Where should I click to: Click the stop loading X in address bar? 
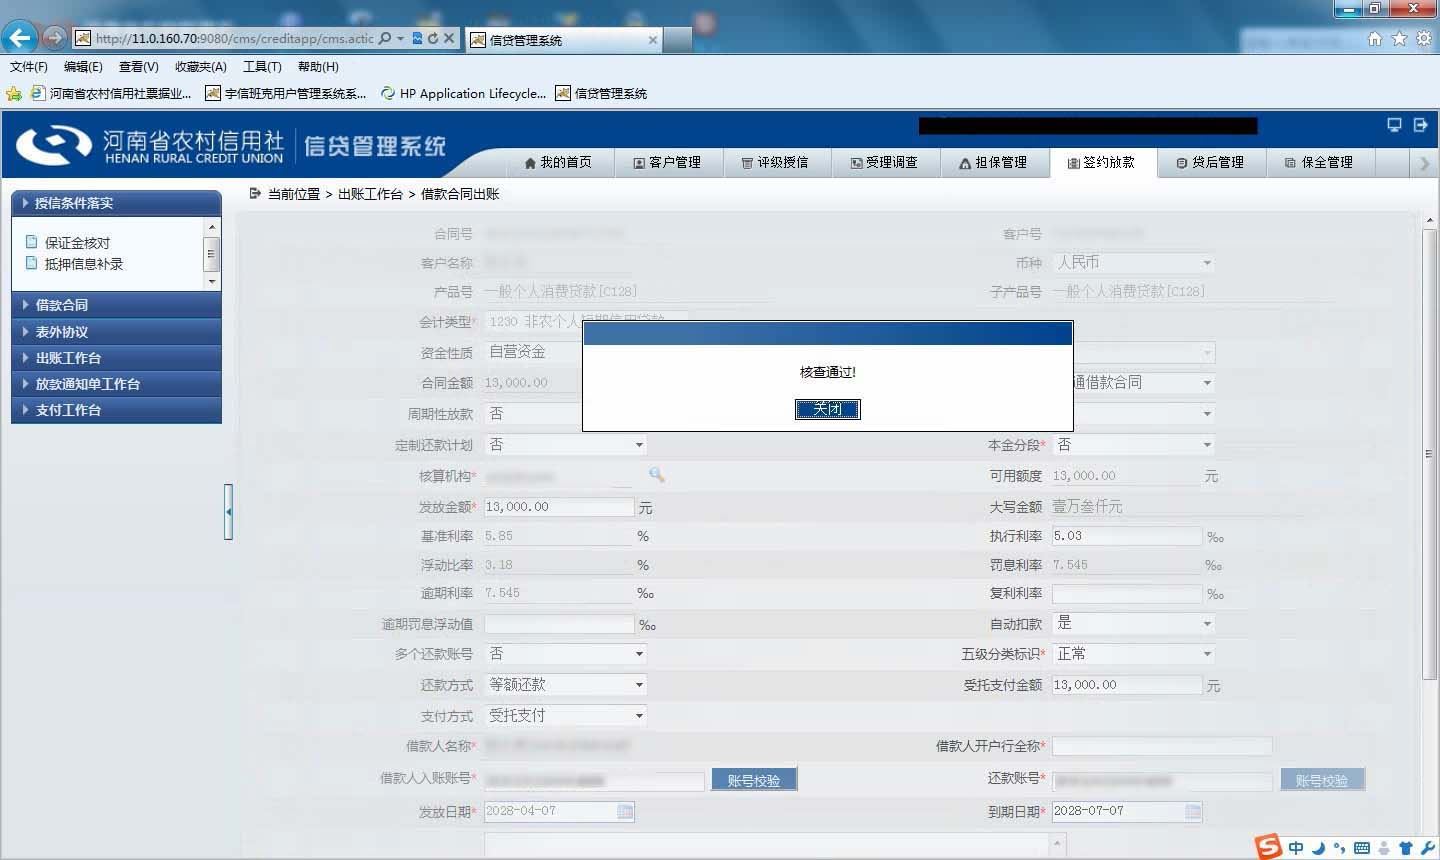(x=449, y=39)
